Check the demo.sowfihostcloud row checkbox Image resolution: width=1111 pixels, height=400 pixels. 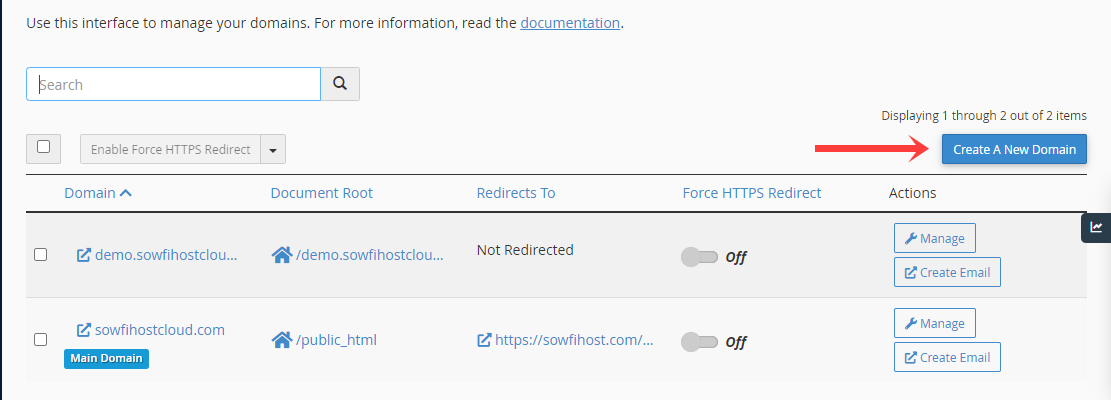41,255
